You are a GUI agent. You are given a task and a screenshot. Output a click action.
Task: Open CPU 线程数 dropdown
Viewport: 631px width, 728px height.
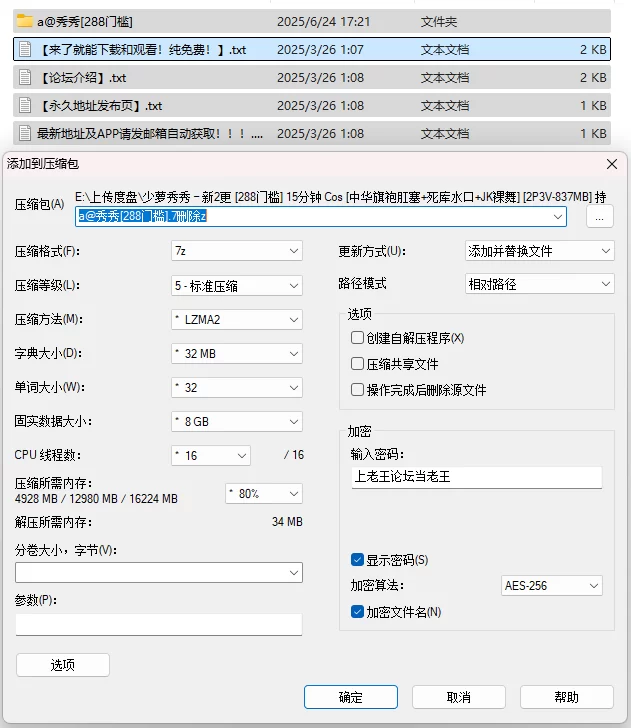[x=211, y=455]
